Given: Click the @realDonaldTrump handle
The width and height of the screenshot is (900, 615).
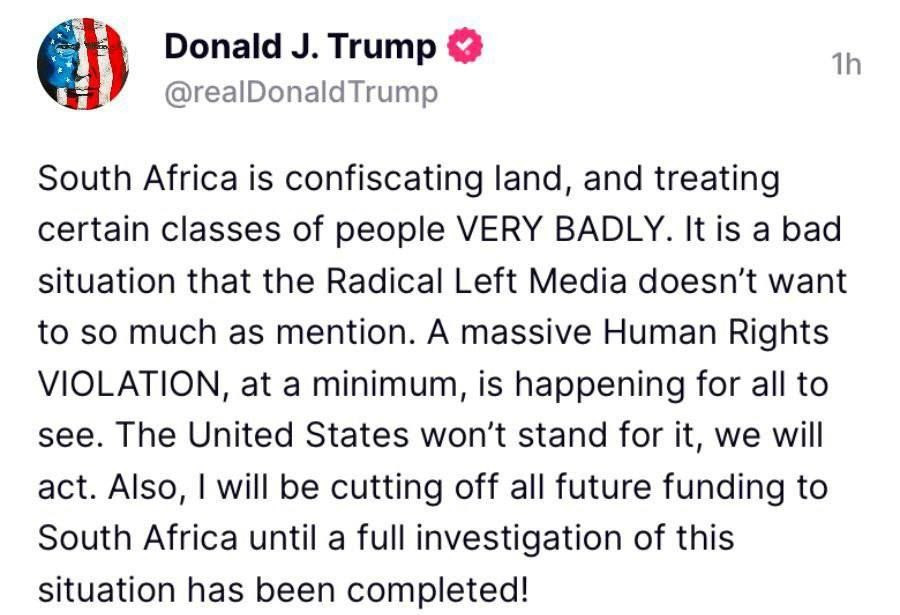Looking at the screenshot, I should click(301, 92).
